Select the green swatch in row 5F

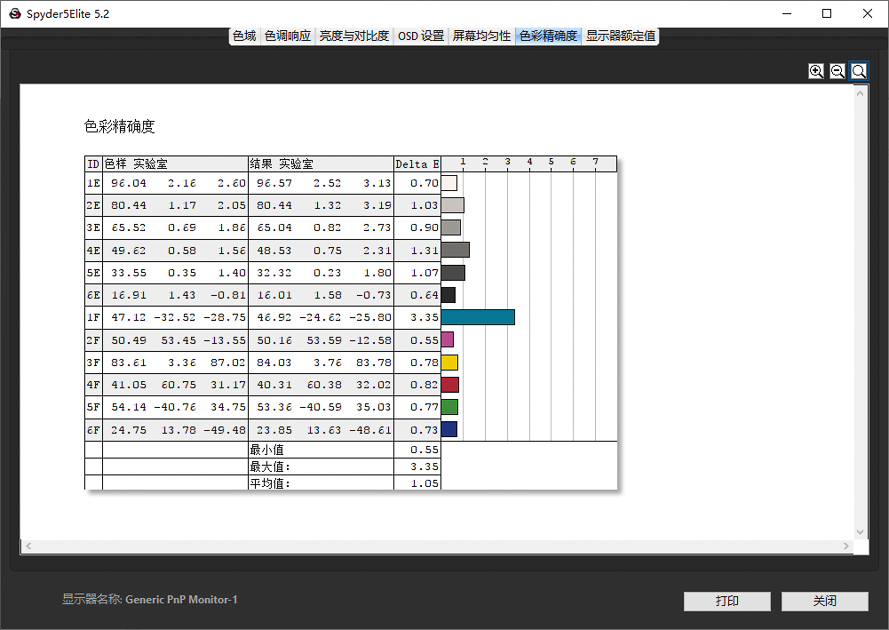[x=451, y=406]
